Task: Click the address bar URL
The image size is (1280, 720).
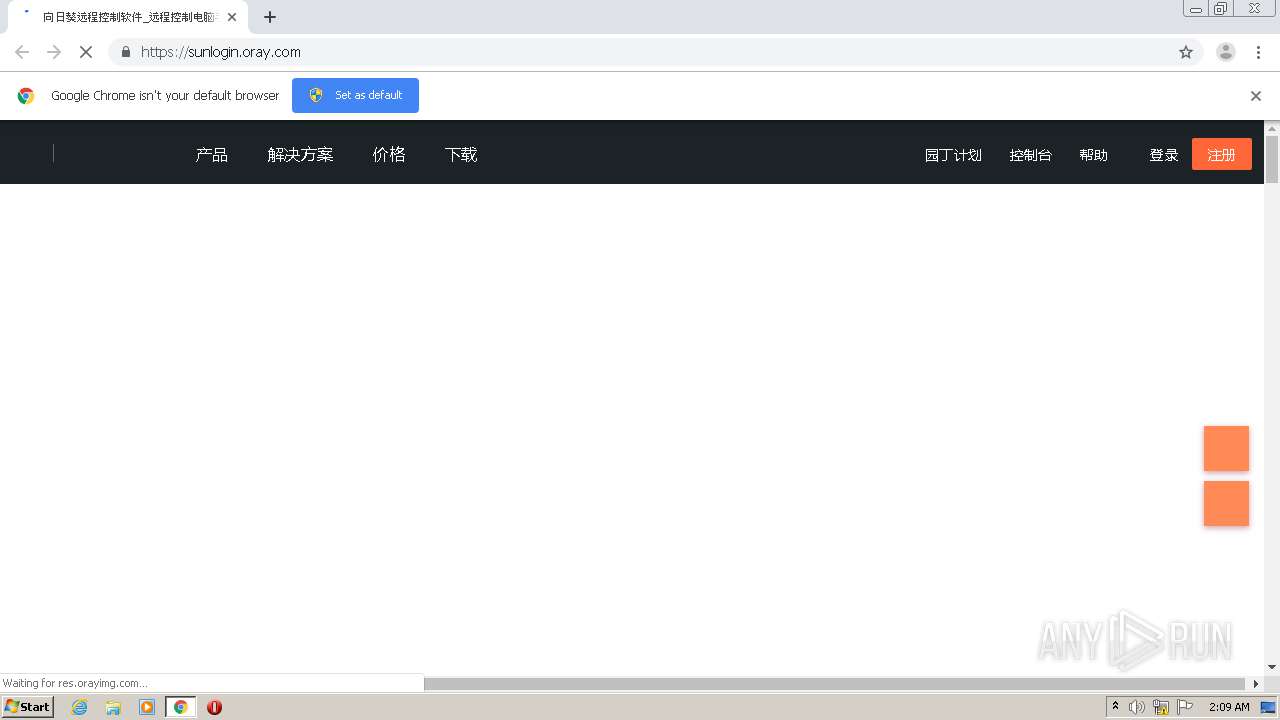Action: (220, 52)
